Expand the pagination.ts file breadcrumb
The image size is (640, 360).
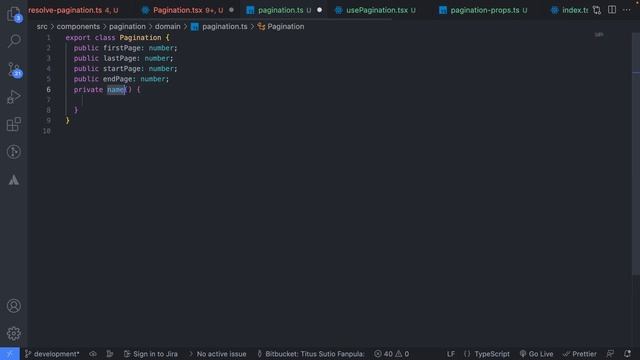pos(220,27)
